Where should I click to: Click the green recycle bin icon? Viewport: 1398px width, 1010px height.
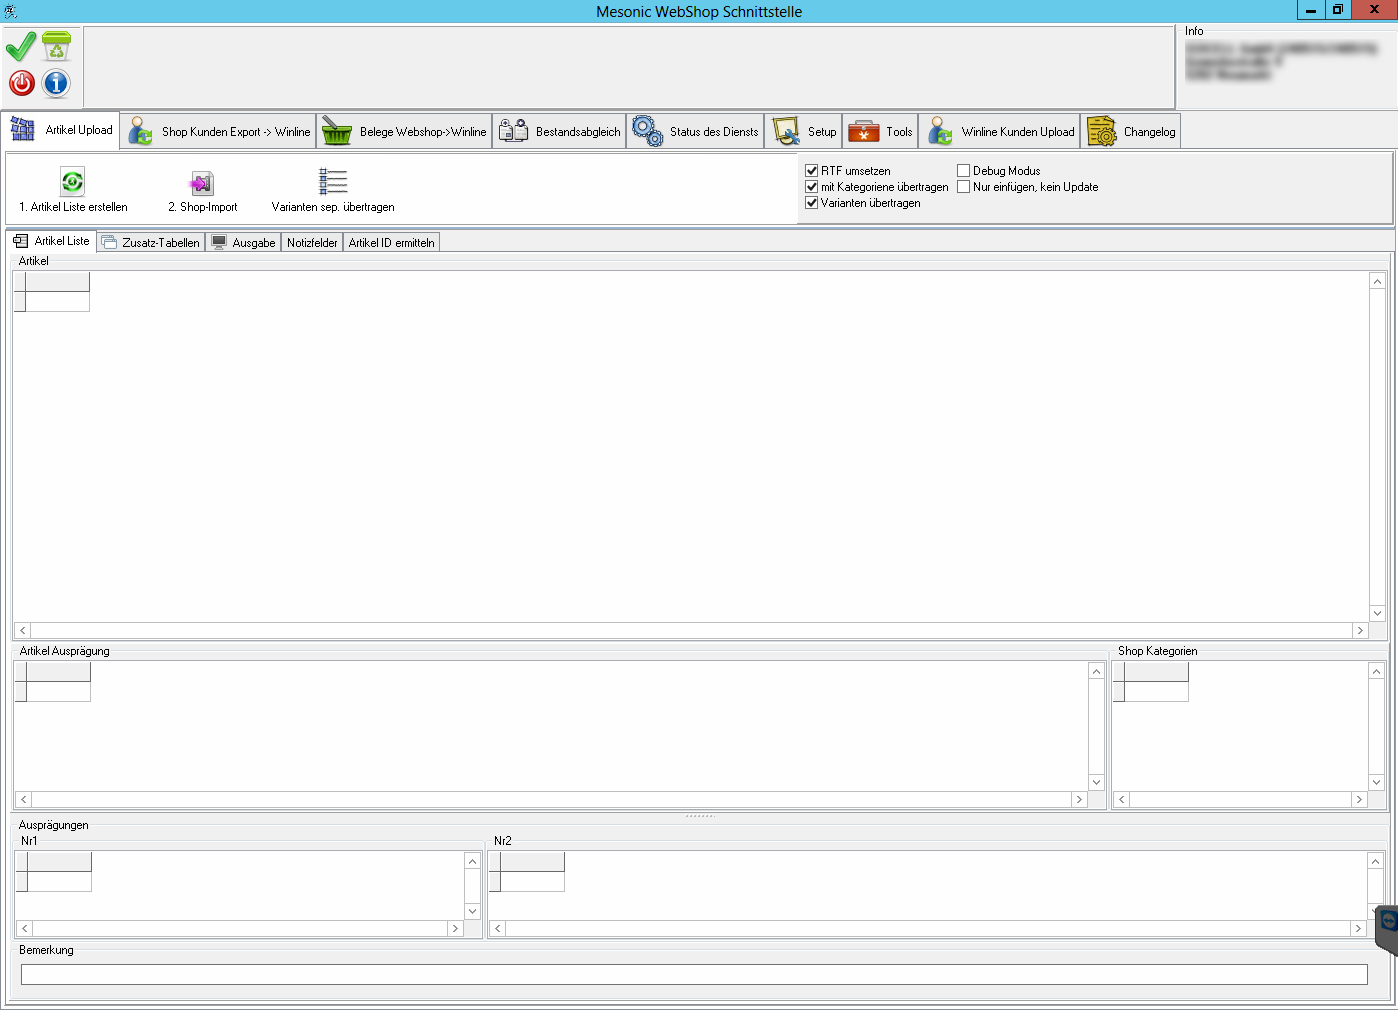56,47
